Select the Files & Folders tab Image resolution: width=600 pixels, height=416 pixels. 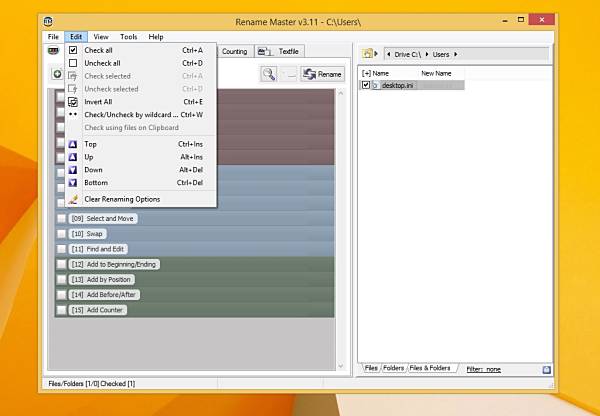tap(430, 368)
